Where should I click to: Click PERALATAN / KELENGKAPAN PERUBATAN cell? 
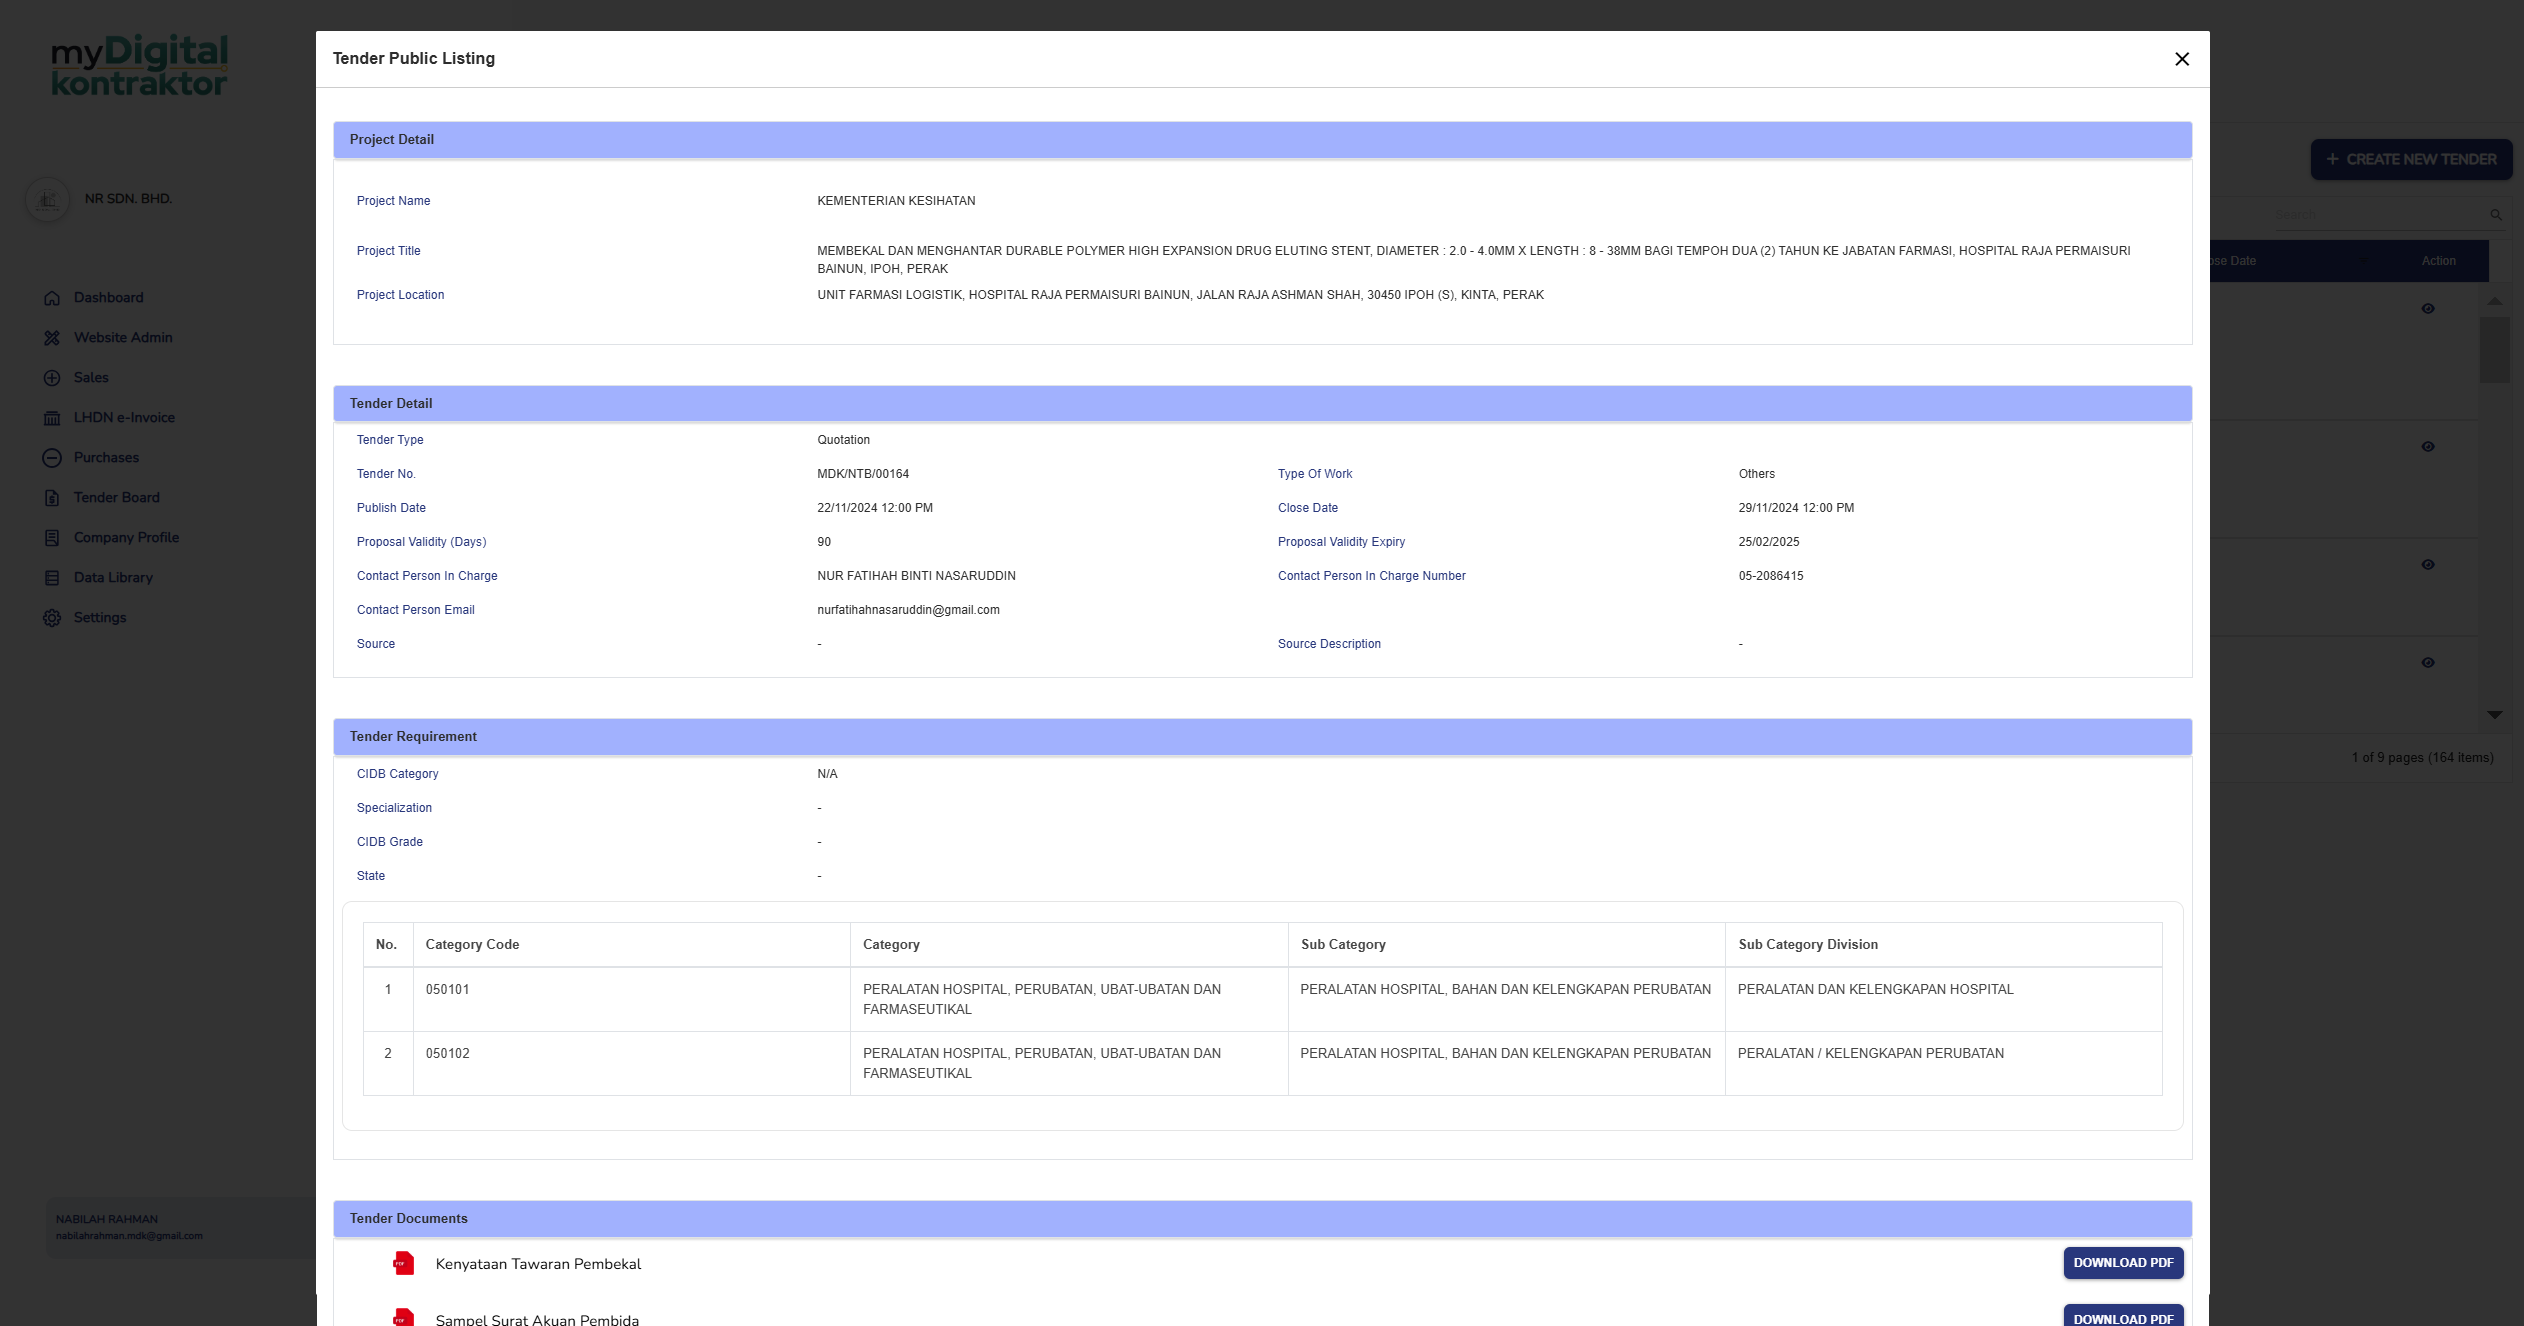tap(1943, 1063)
